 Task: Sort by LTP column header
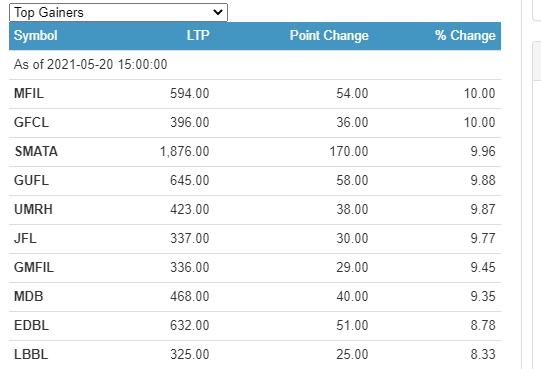198,35
